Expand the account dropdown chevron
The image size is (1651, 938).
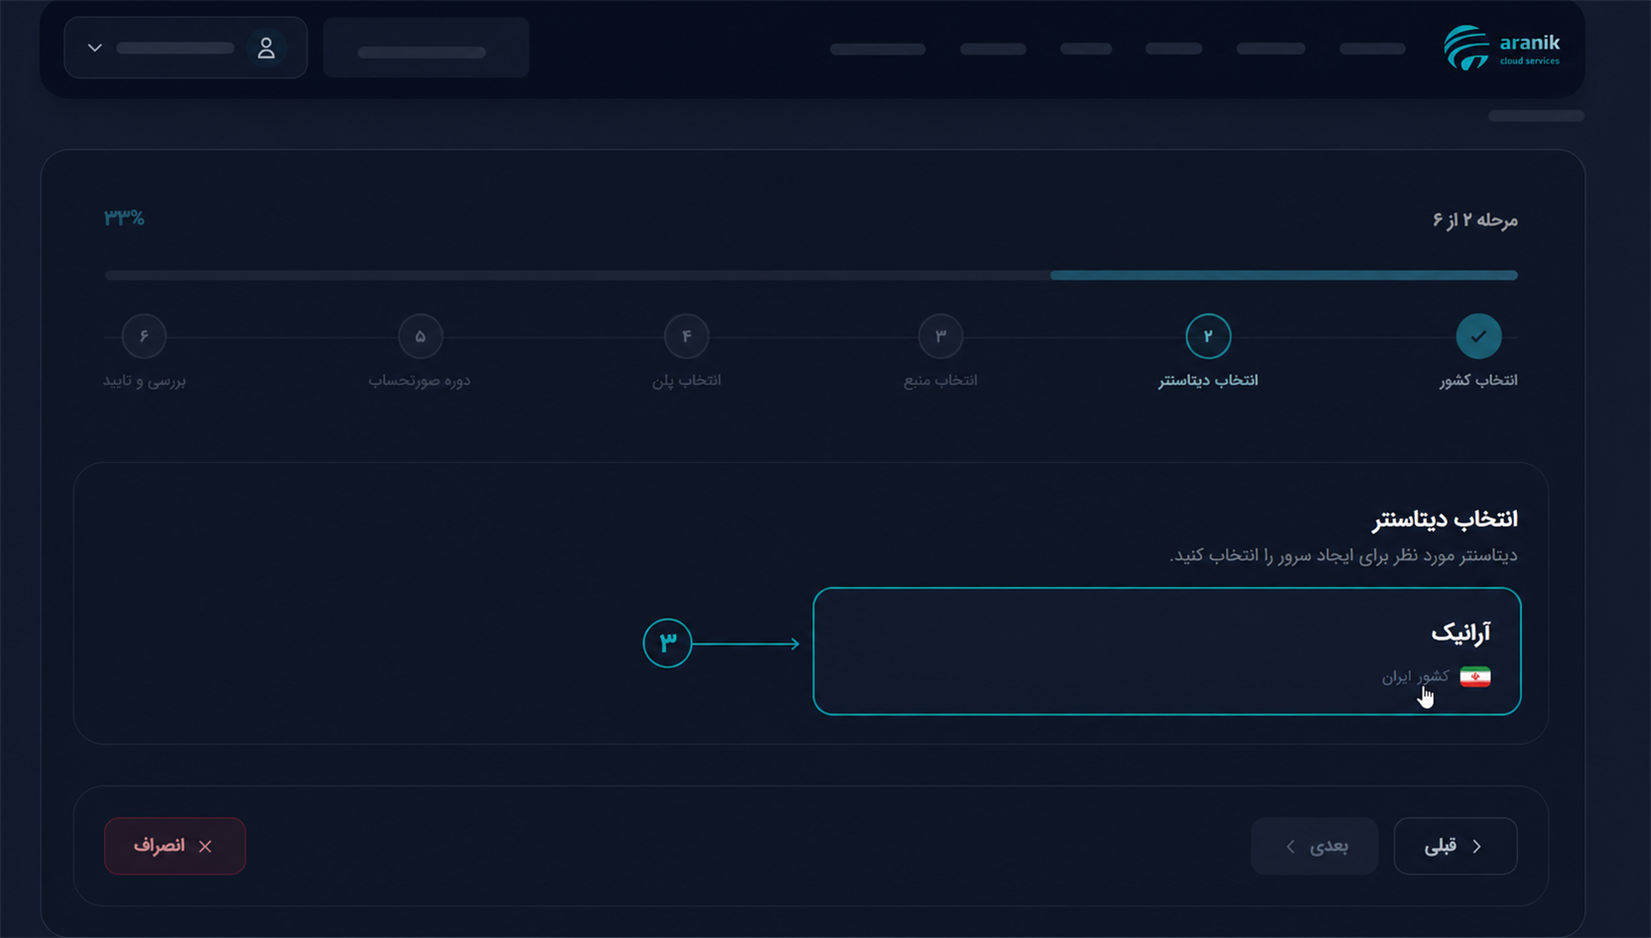point(95,48)
